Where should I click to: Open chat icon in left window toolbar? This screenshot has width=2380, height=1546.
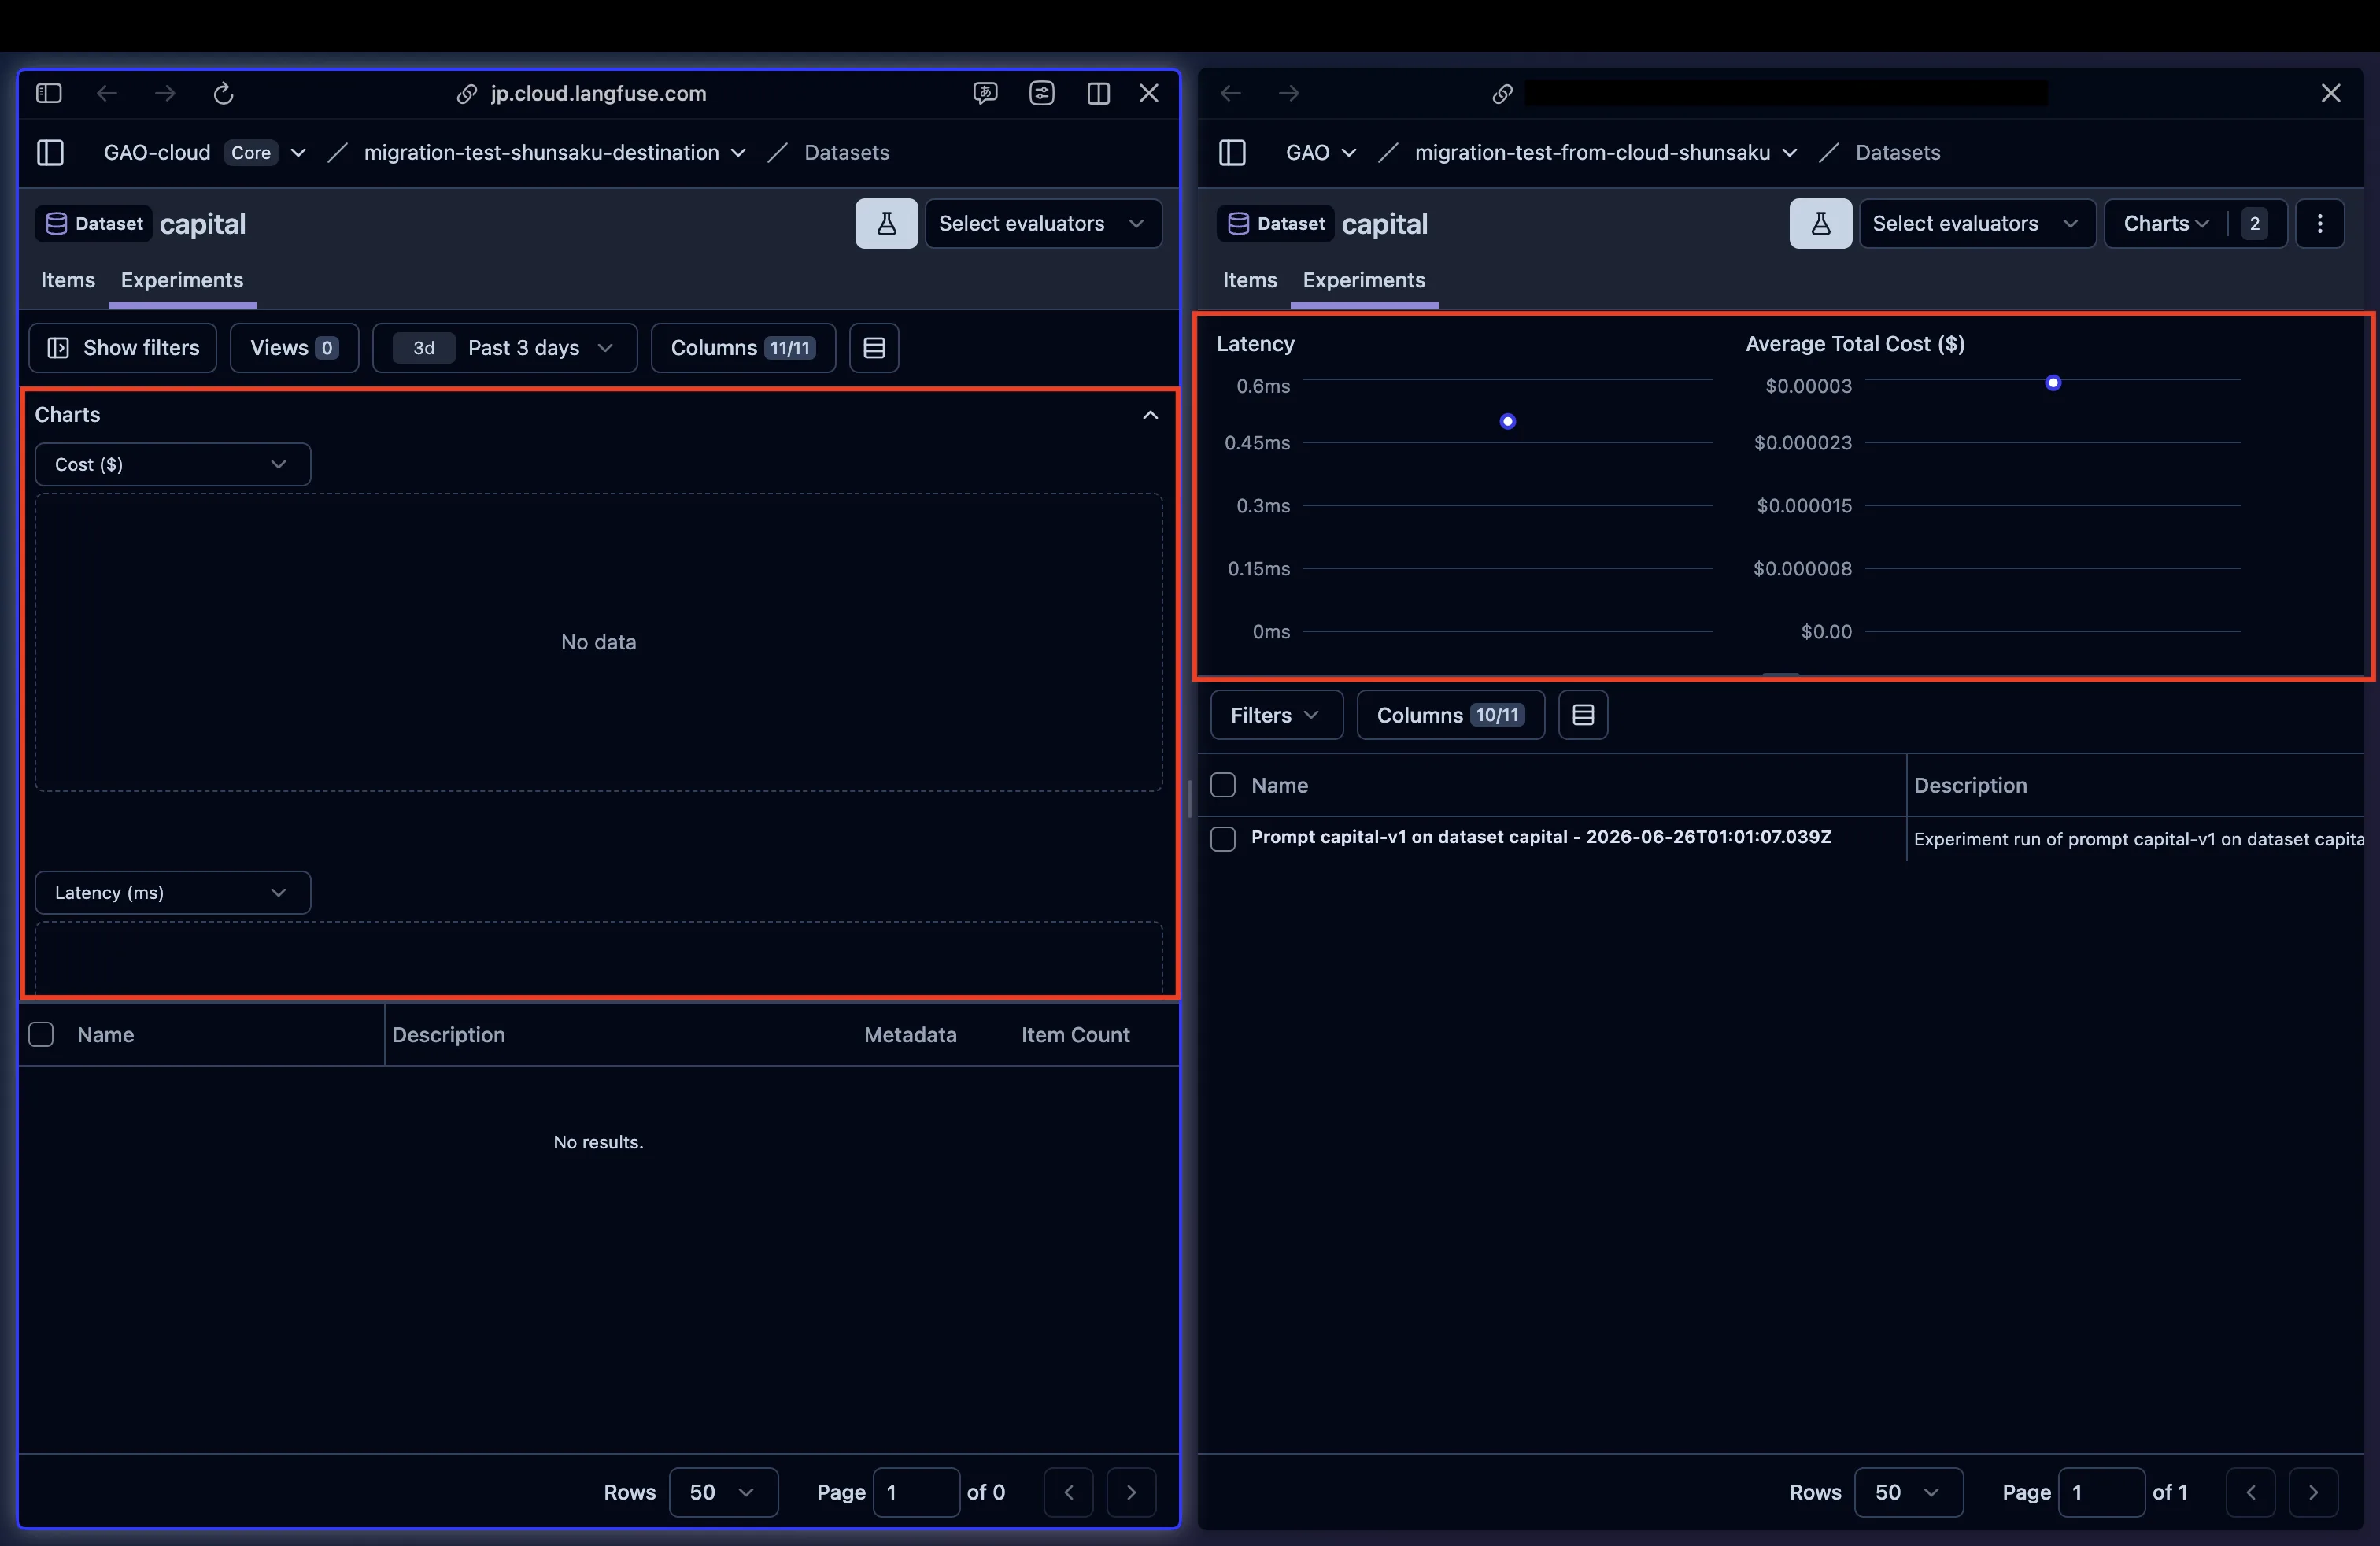[x=985, y=93]
